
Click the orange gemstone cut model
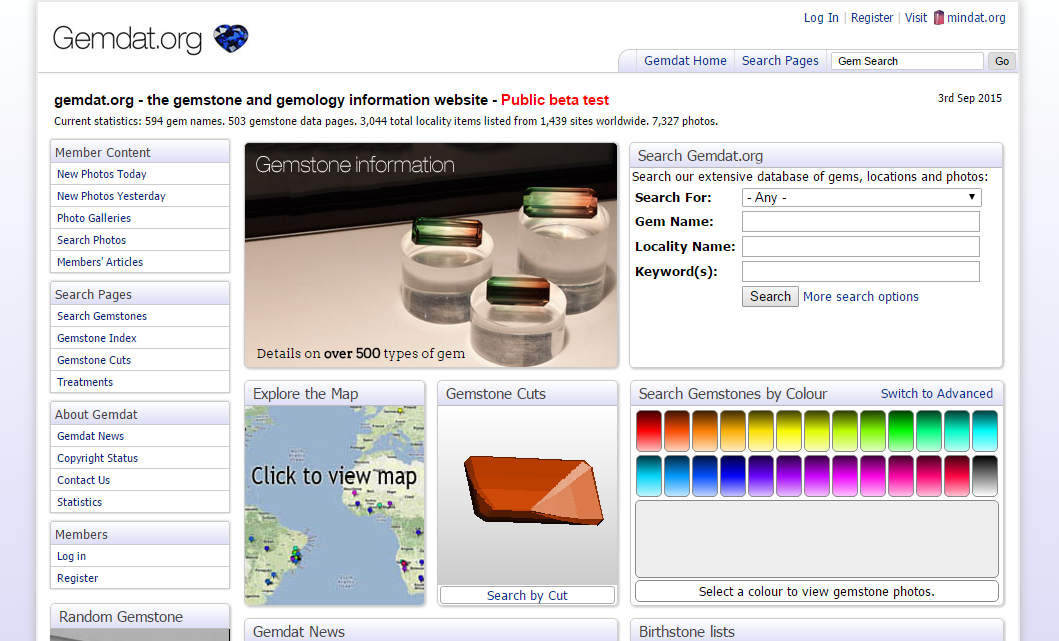(x=534, y=490)
